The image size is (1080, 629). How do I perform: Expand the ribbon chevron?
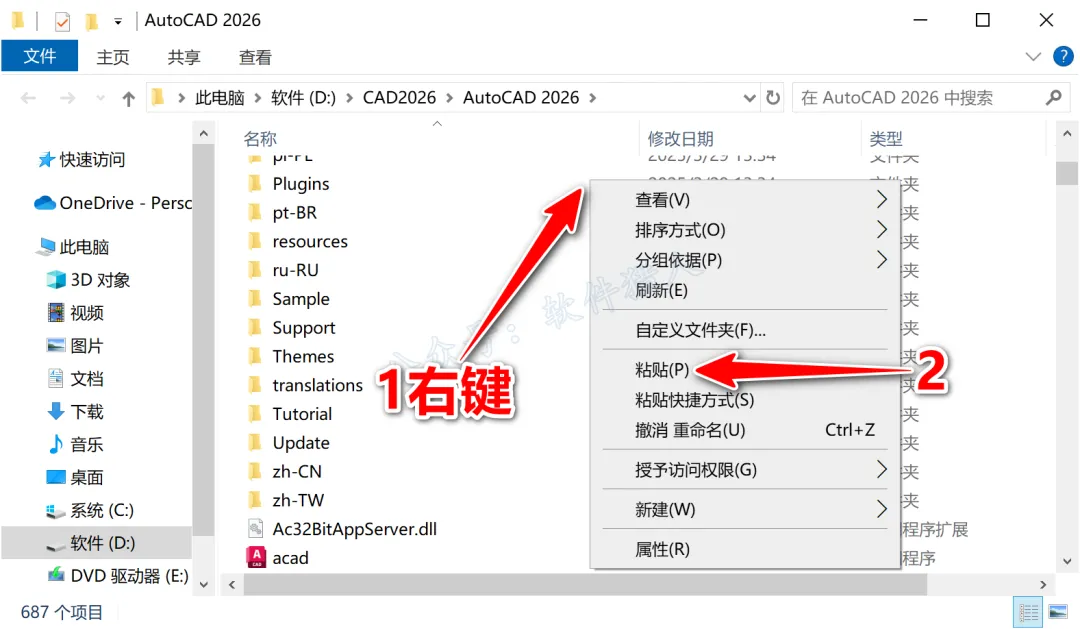pos(1033,56)
